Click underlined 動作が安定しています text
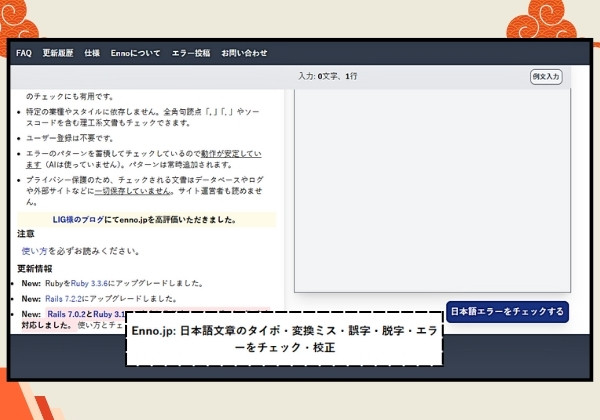The height and width of the screenshot is (420, 600). click(231, 154)
